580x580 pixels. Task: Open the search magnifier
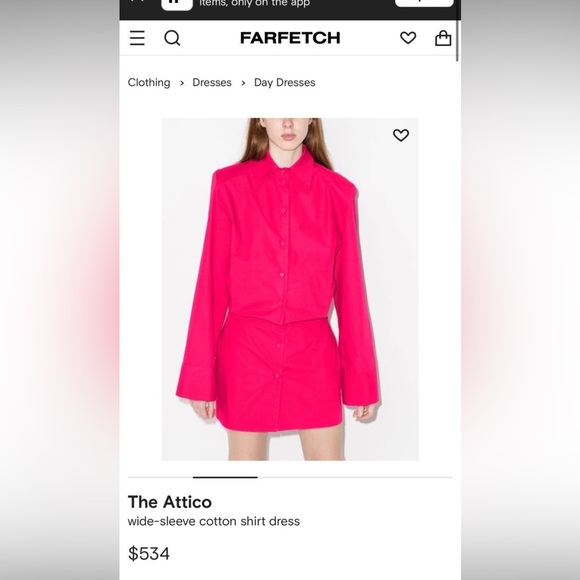(x=172, y=38)
